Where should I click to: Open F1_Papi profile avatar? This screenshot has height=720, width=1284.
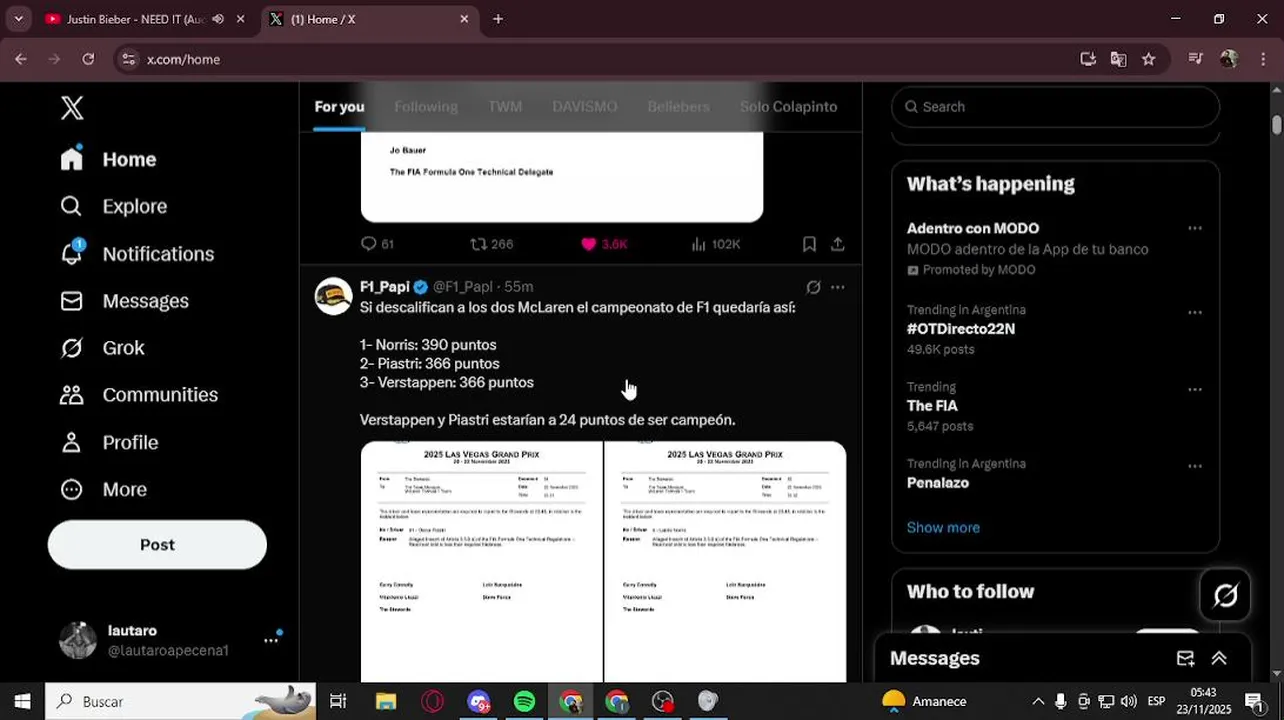[334, 296]
